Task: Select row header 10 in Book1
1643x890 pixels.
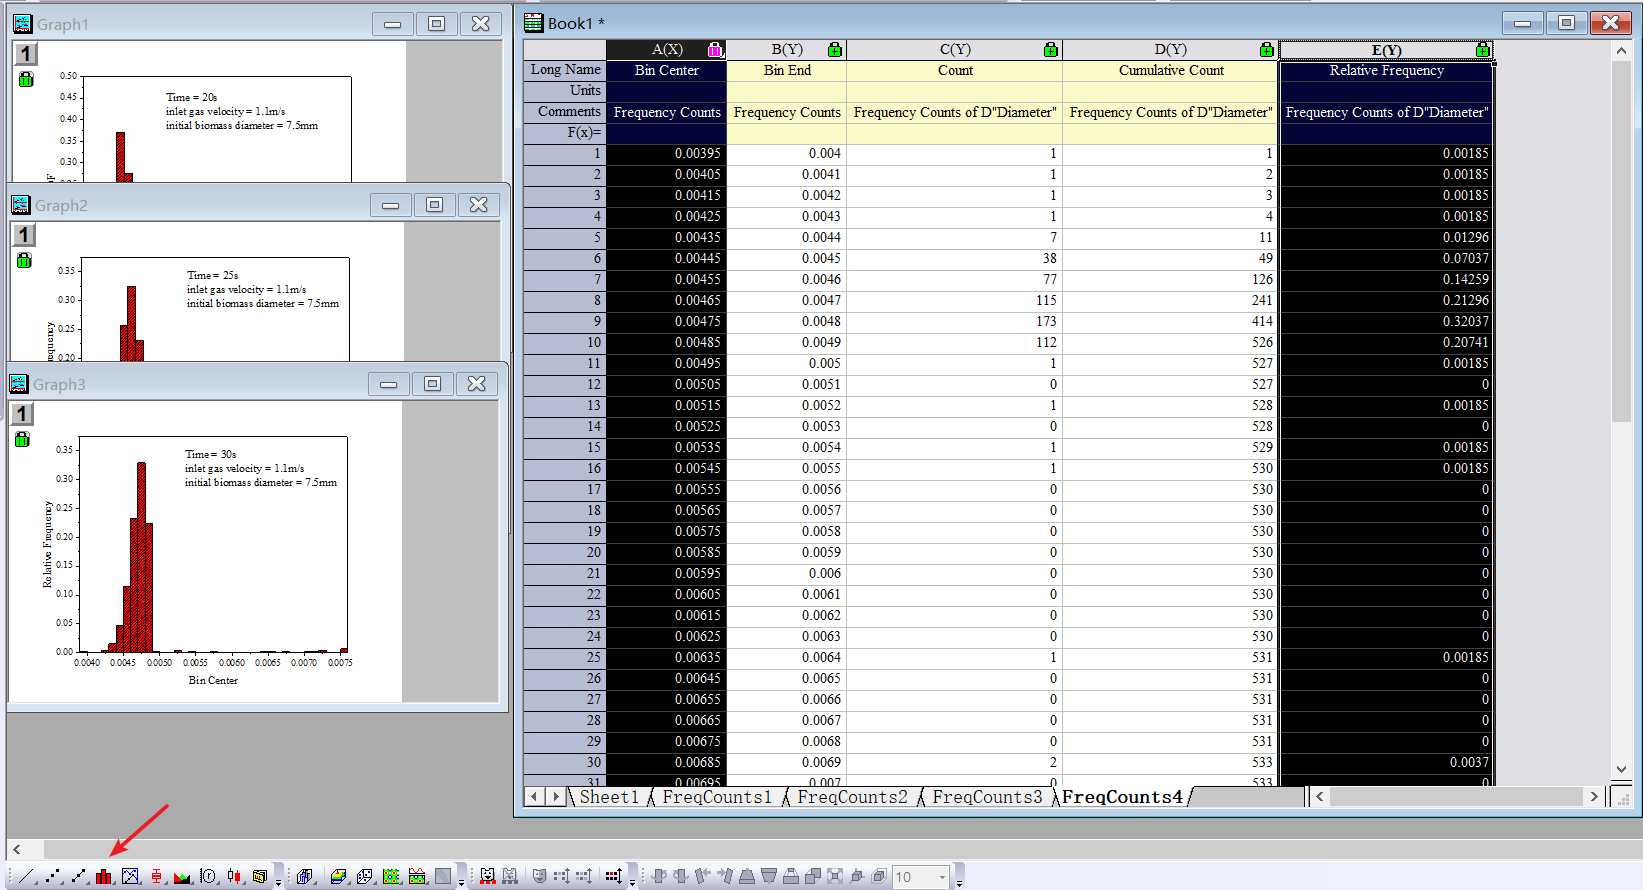Action: [564, 342]
